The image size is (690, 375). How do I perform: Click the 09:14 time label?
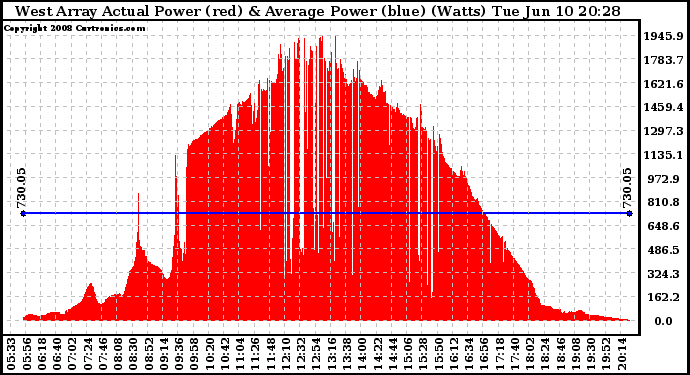coord(164,354)
